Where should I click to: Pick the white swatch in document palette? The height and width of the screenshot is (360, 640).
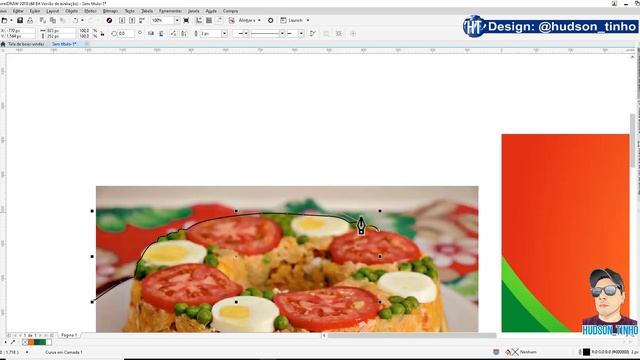tap(49, 342)
